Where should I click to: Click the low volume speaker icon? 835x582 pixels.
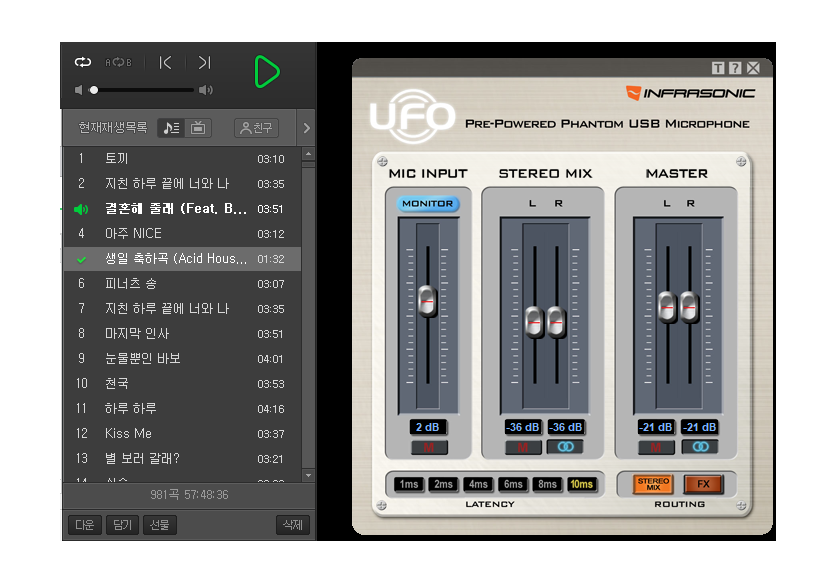pyautogui.click(x=78, y=90)
